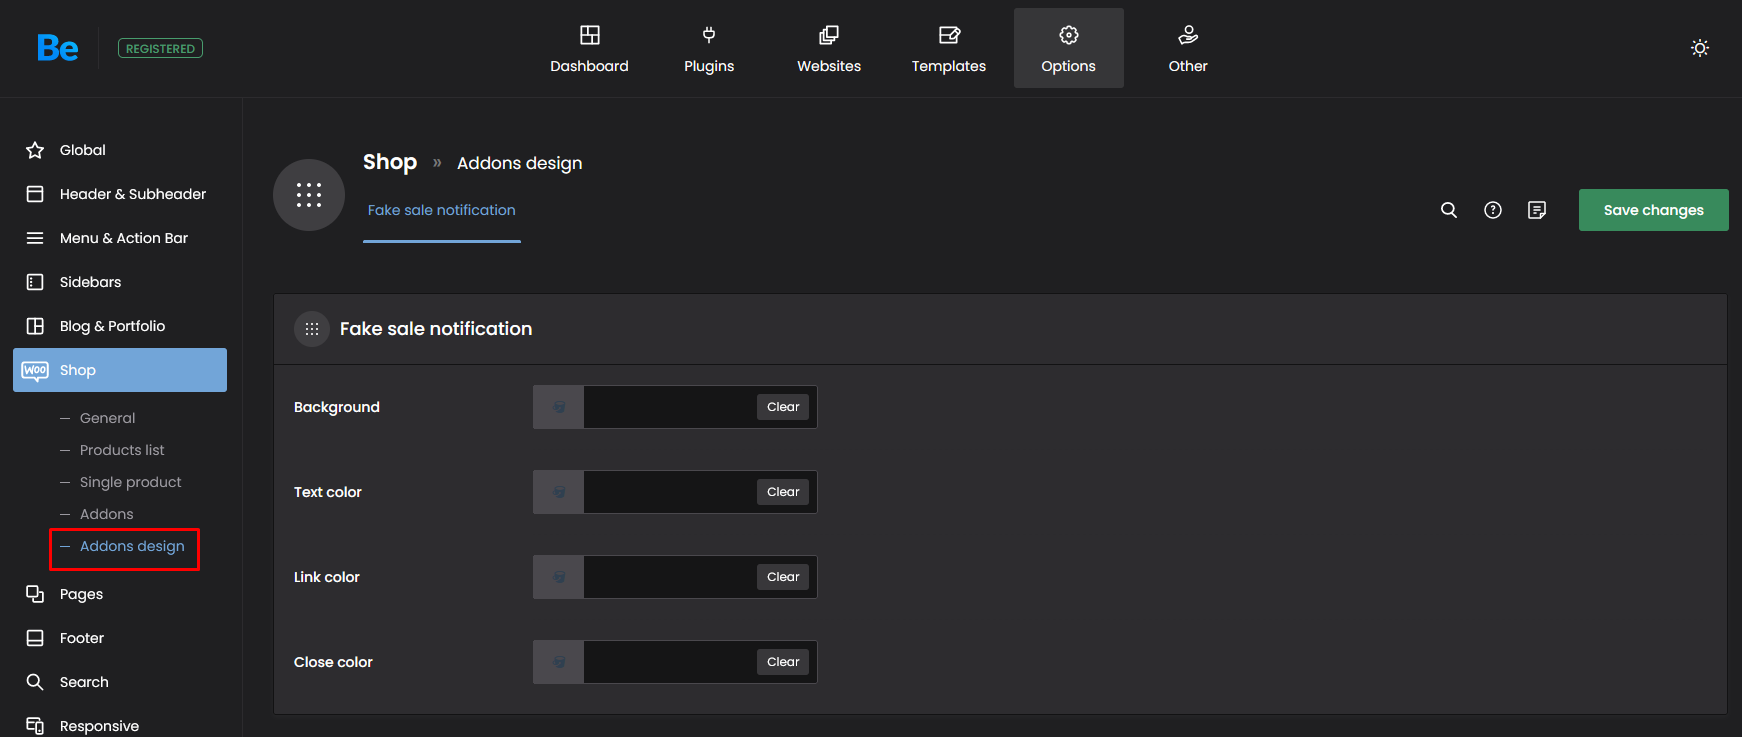Click the Be logo
This screenshot has height=737, width=1742.
pos(57,48)
